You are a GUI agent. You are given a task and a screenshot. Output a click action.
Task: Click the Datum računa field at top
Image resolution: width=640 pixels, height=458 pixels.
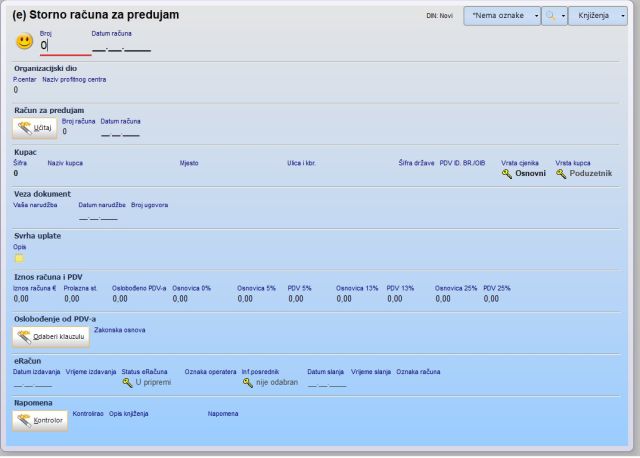[121, 46]
